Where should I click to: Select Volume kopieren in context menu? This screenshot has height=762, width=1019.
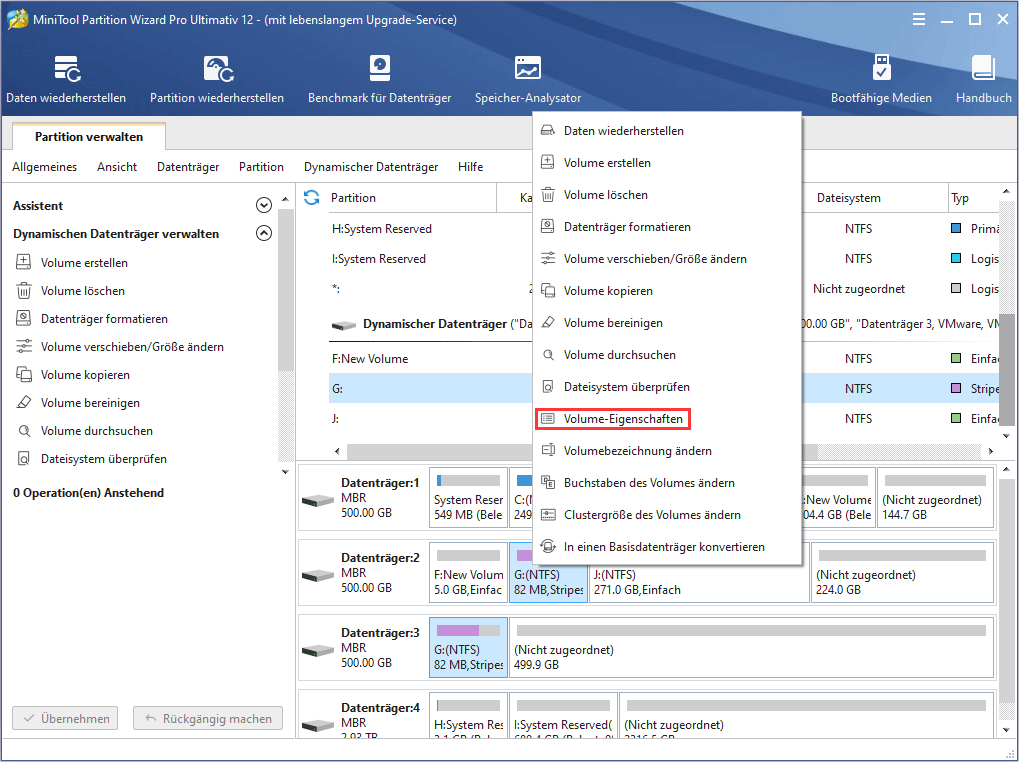[x=667, y=290]
